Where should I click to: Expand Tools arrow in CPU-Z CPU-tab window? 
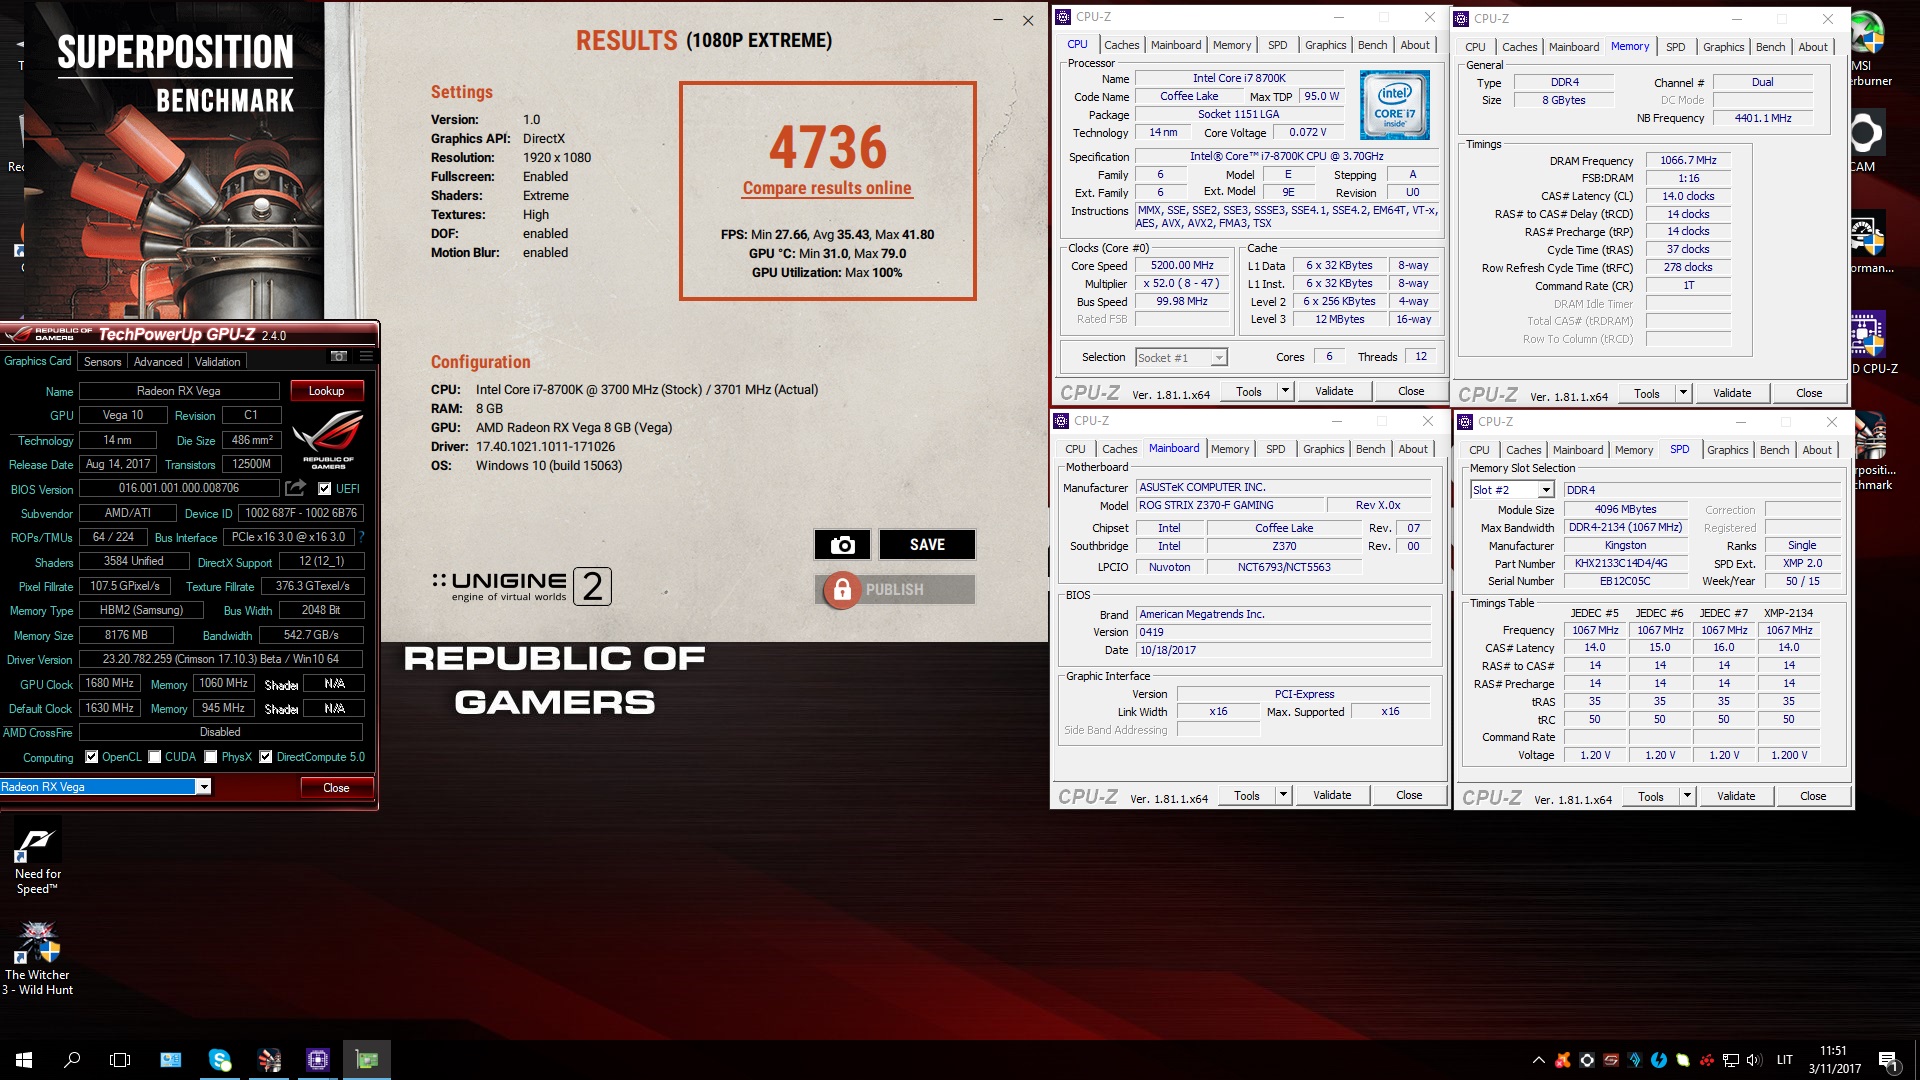[x=1285, y=391]
